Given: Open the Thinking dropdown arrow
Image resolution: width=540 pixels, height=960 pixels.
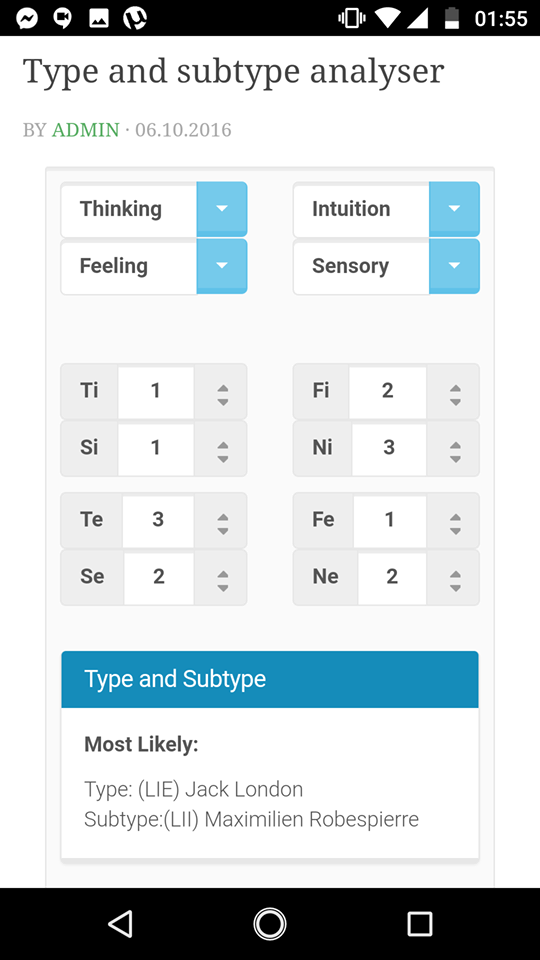Looking at the screenshot, I should click(x=222, y=209).
